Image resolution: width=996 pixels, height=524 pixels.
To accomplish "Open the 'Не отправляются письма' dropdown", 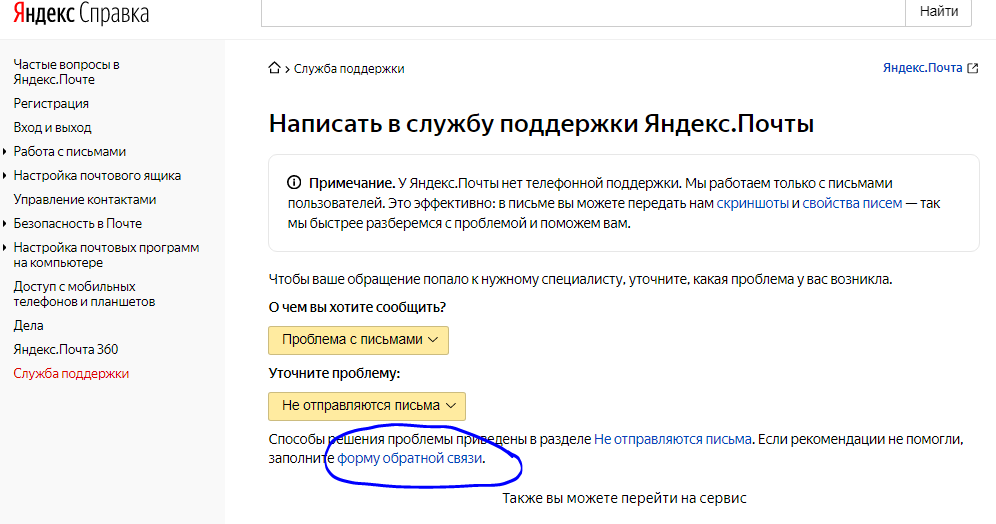I will (x=367, y=406).
